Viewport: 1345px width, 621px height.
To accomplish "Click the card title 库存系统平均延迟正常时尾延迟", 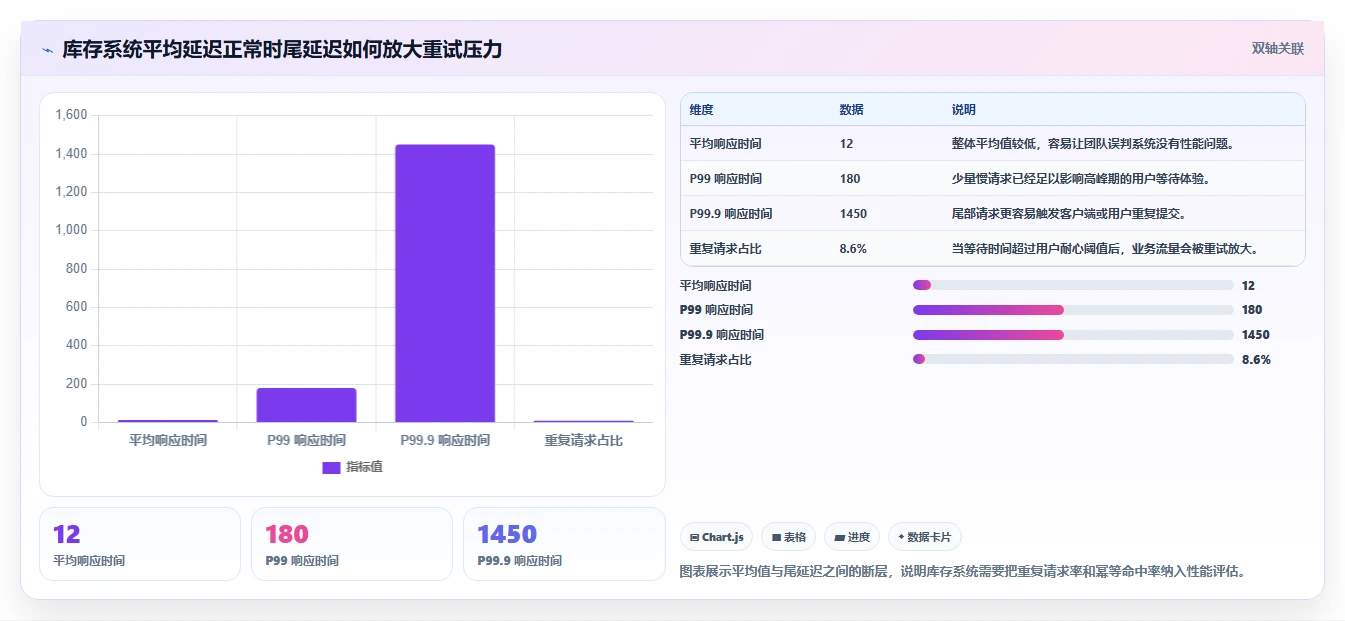I will tap(282, 49).
